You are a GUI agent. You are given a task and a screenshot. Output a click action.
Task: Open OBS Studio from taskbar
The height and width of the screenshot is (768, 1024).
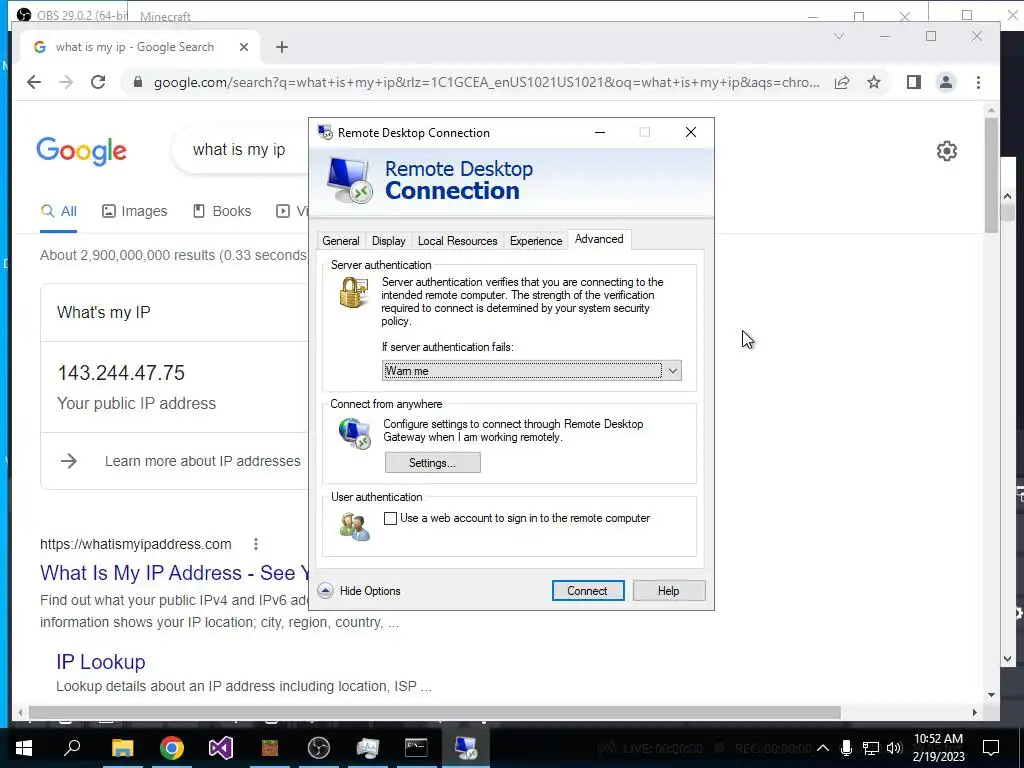pyautogui.click(x=319, y=748)
